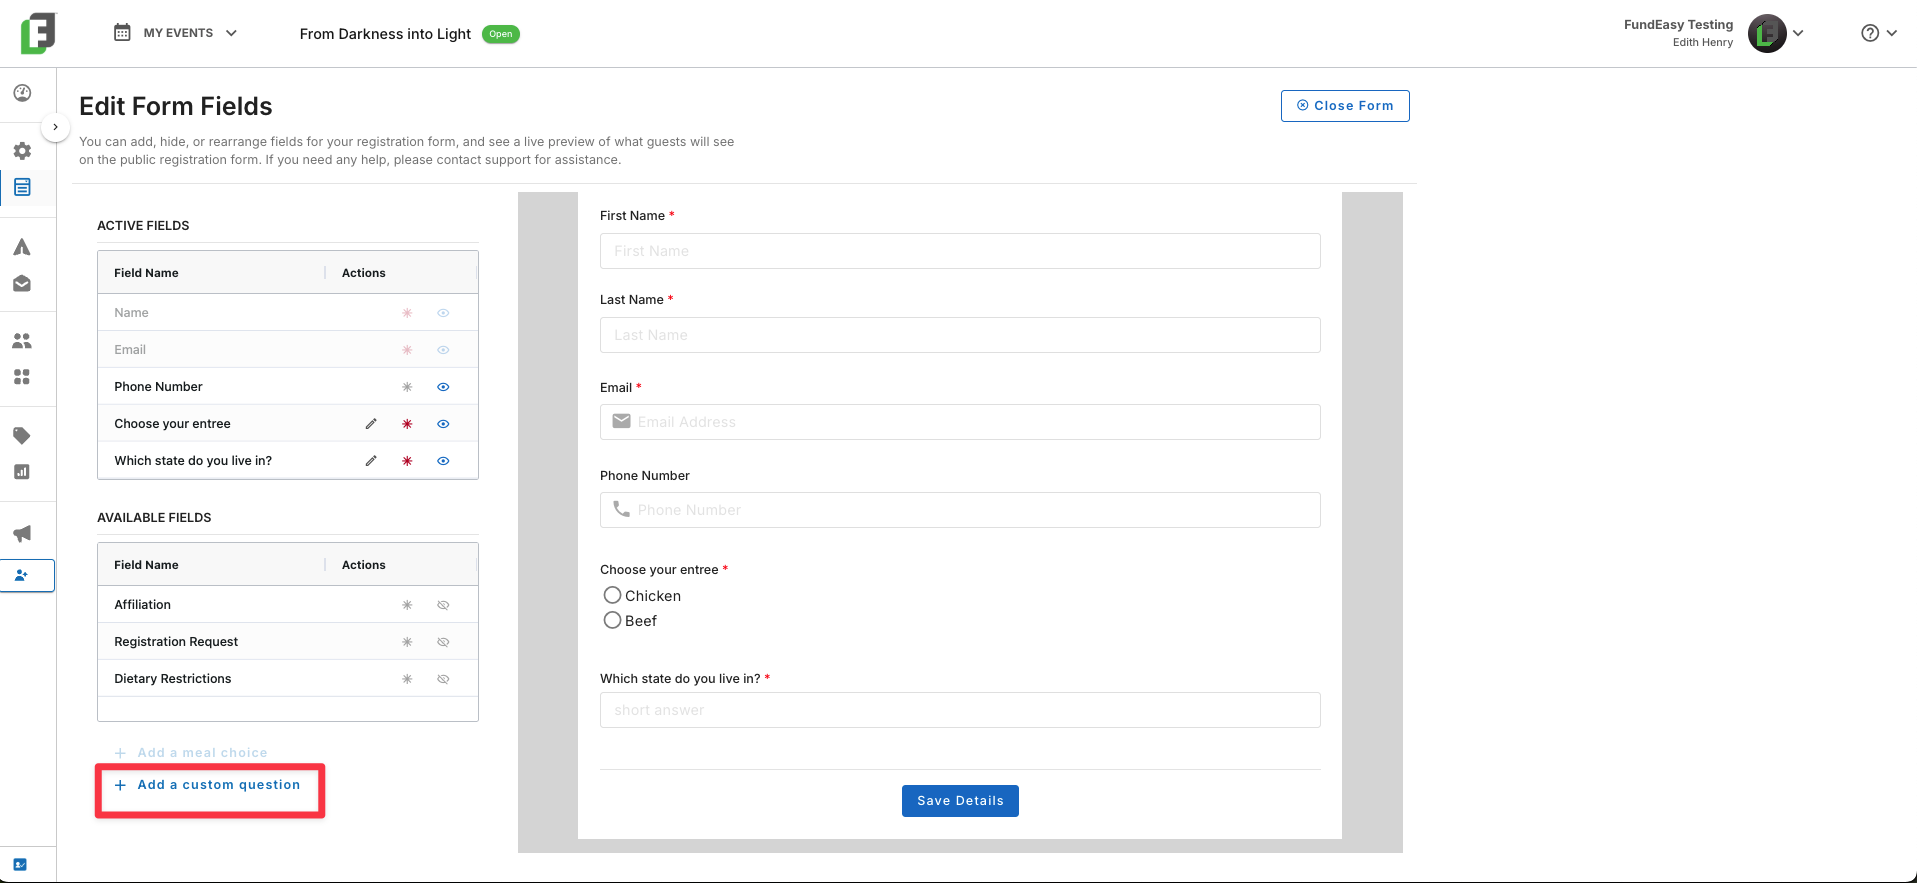Screen dimensions: 1917x883
Task: Open the guests people sidebar icon
Action: click(x=22, y=341)
